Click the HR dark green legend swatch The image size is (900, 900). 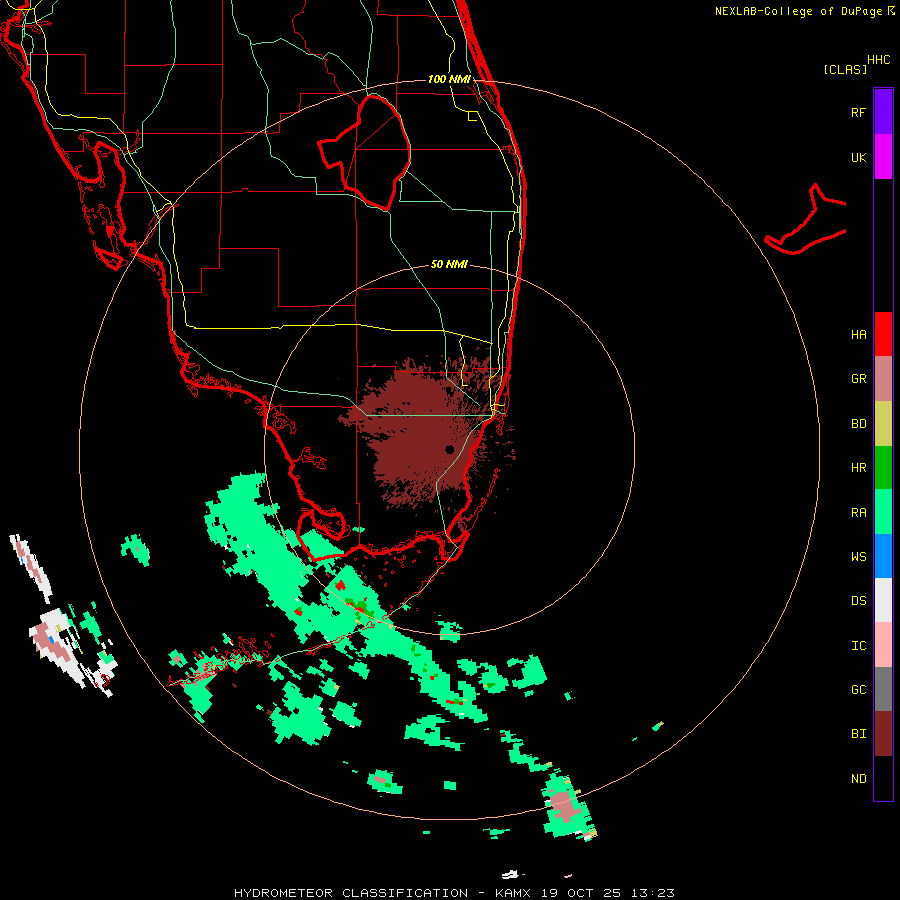[x=883, y=468]
